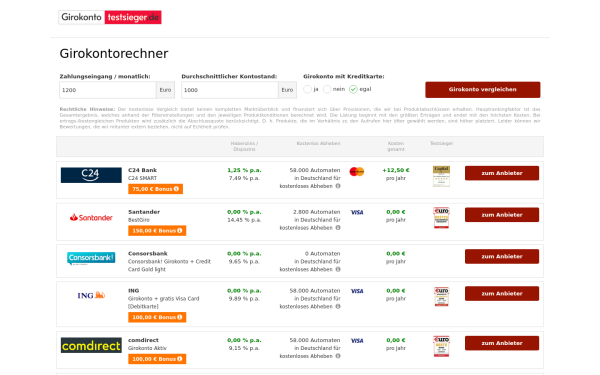Screen dimensions: 600x375
Task: Click the ING logo
Action: tap(91, 295)
